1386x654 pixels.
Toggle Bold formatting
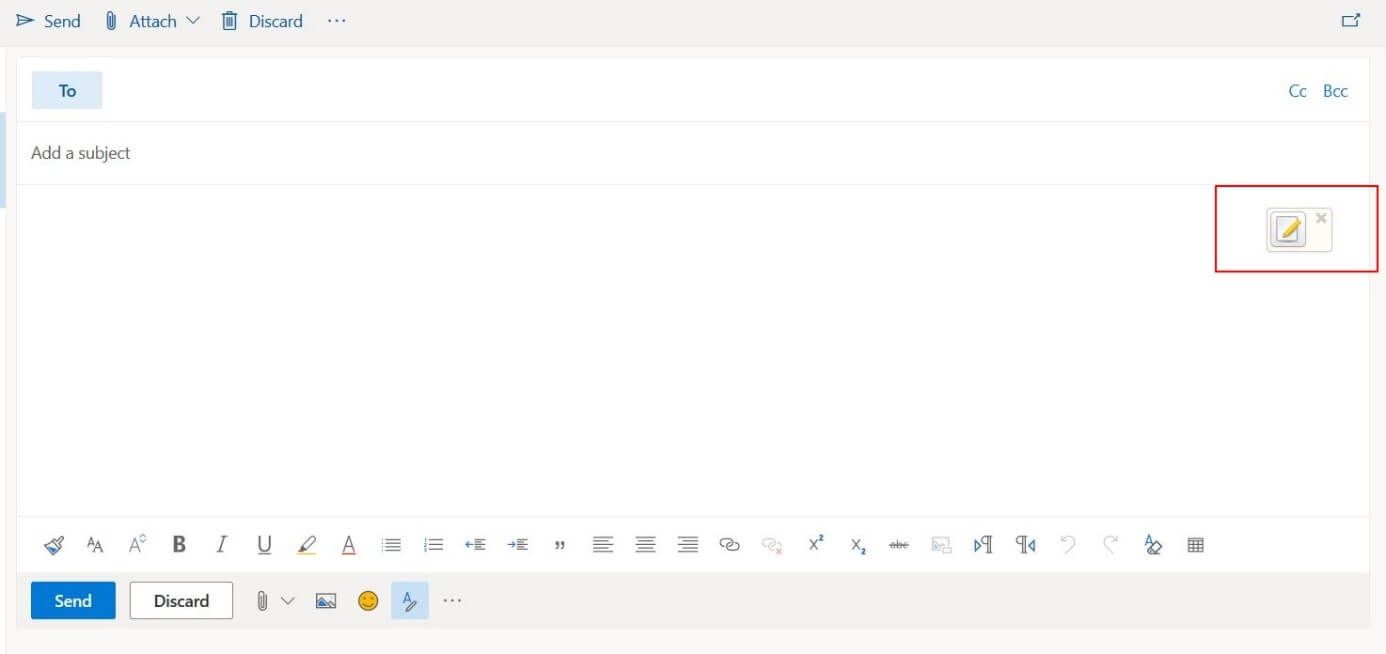(x=179, y=545)
